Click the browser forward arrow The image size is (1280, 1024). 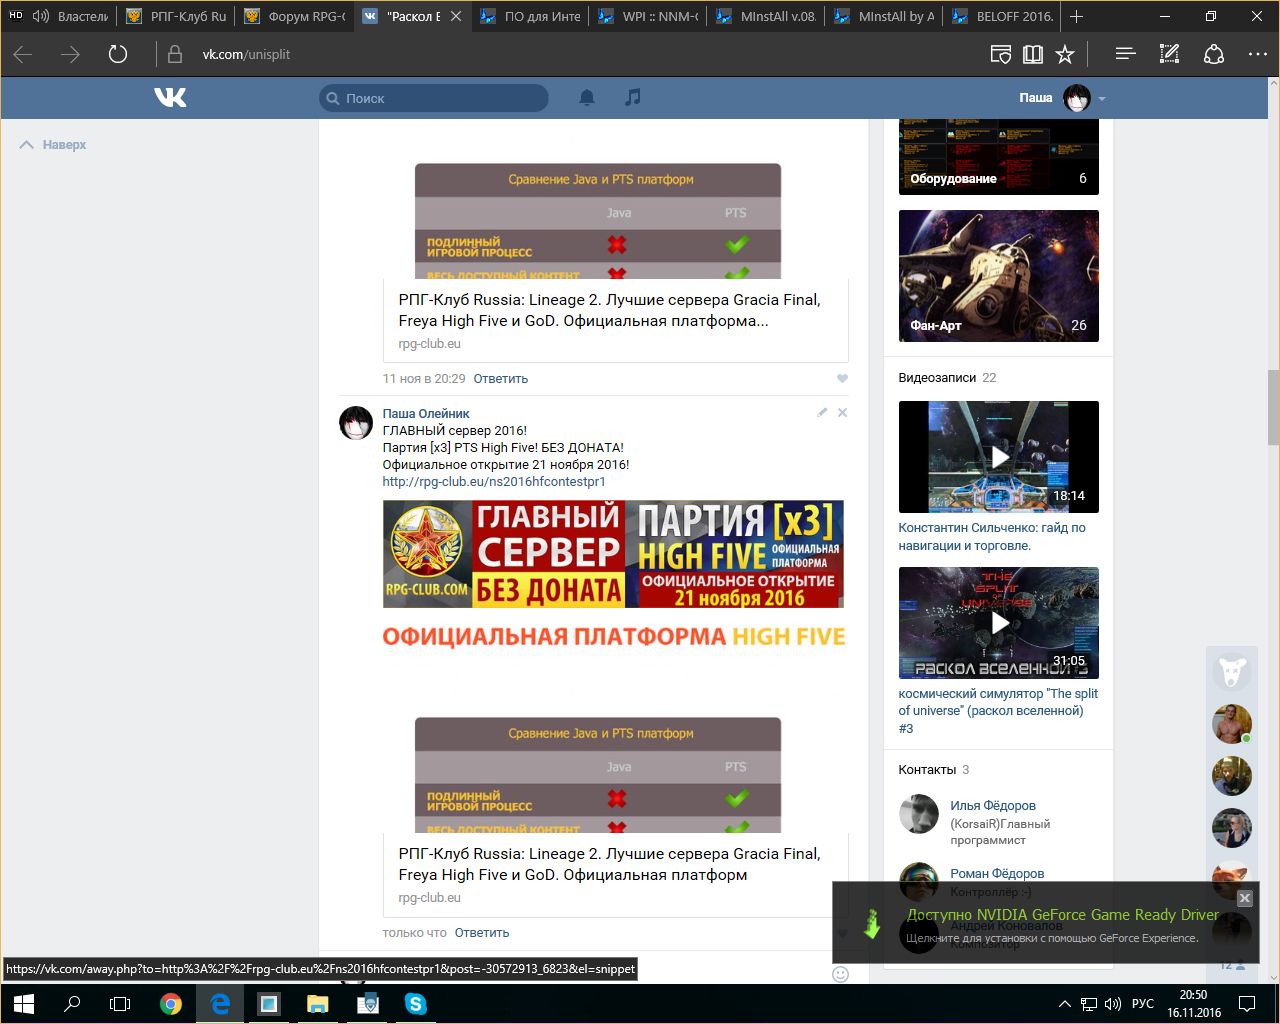pos(70,55)
